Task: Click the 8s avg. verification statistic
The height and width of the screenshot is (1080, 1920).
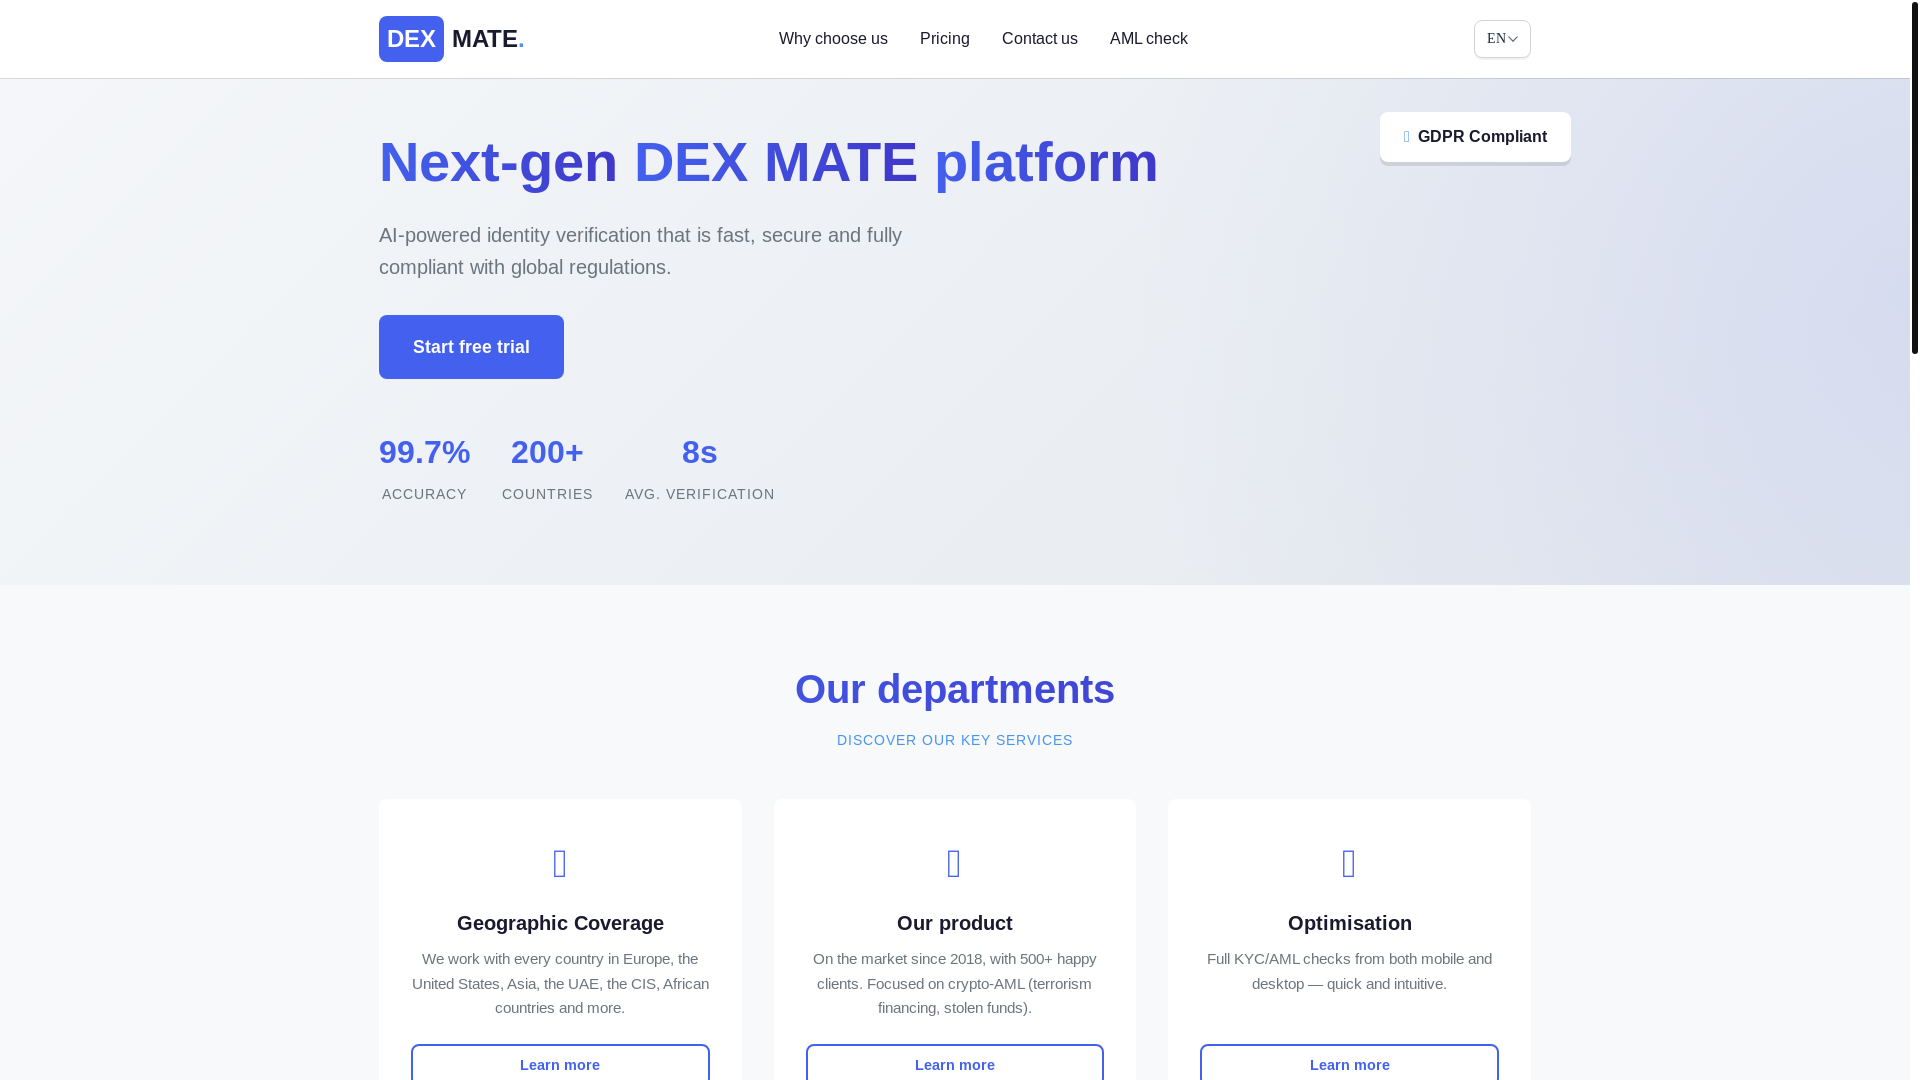Action: point(699,468)
